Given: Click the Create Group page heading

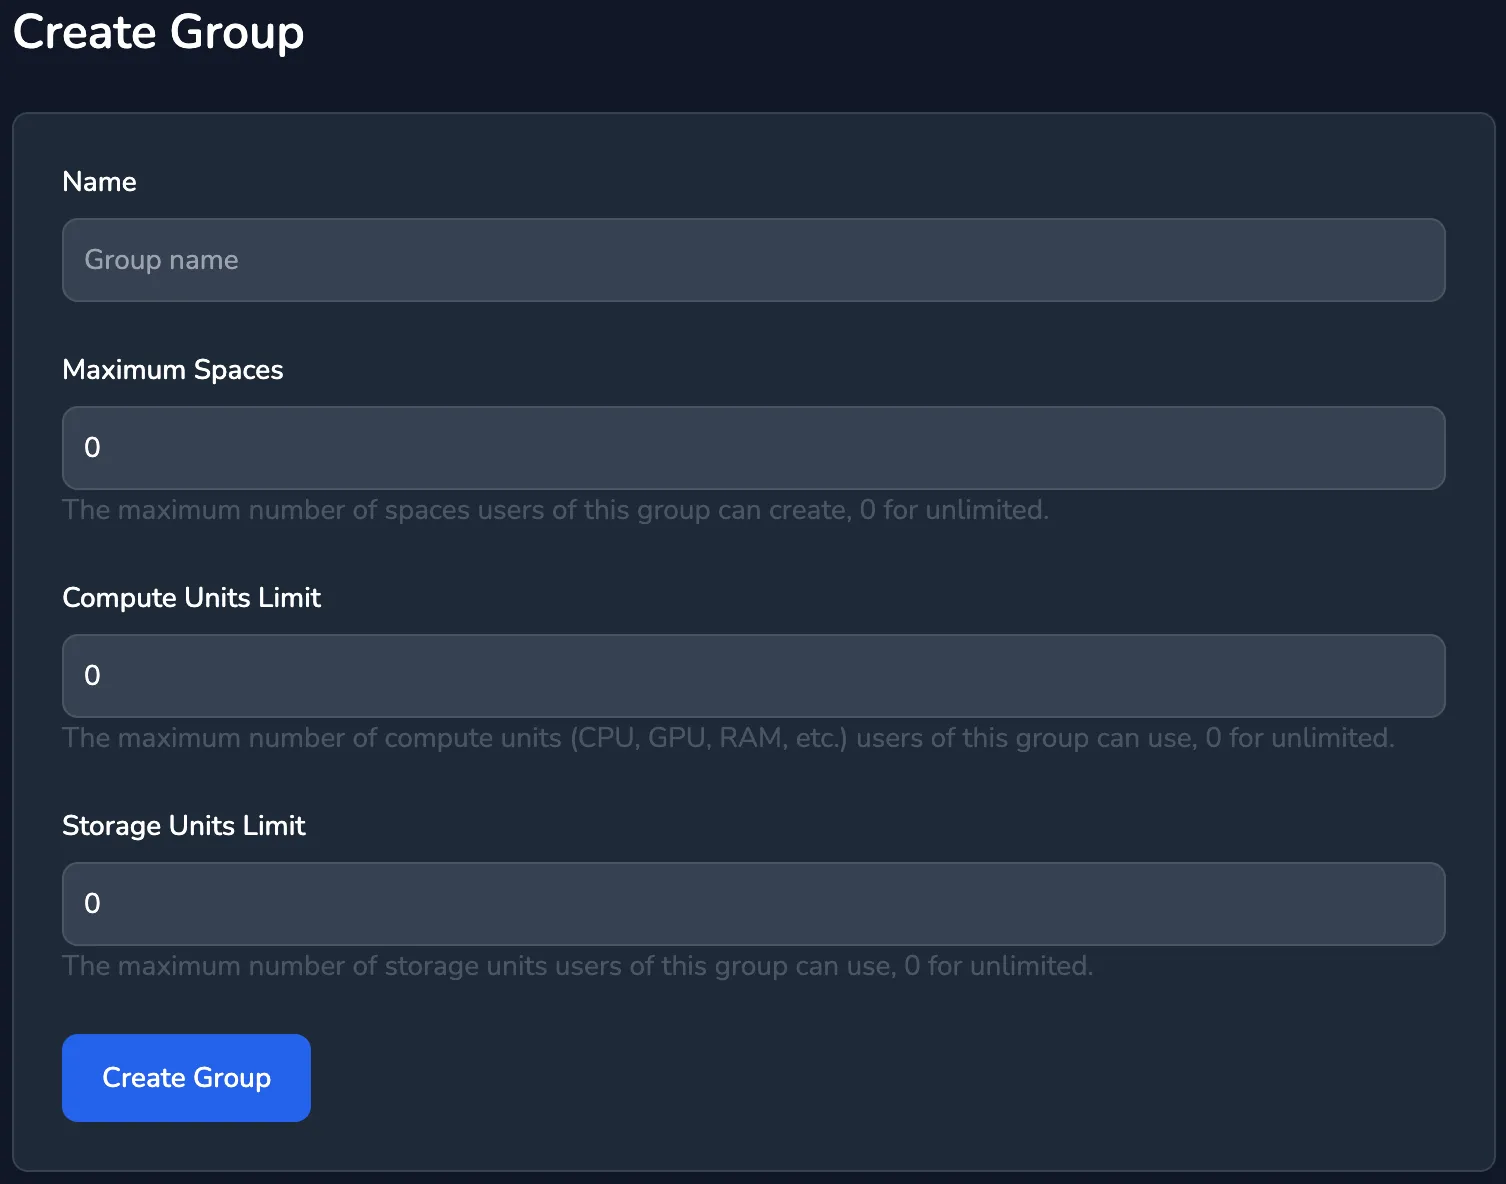Looking at the screenshot, I should 158,32.
